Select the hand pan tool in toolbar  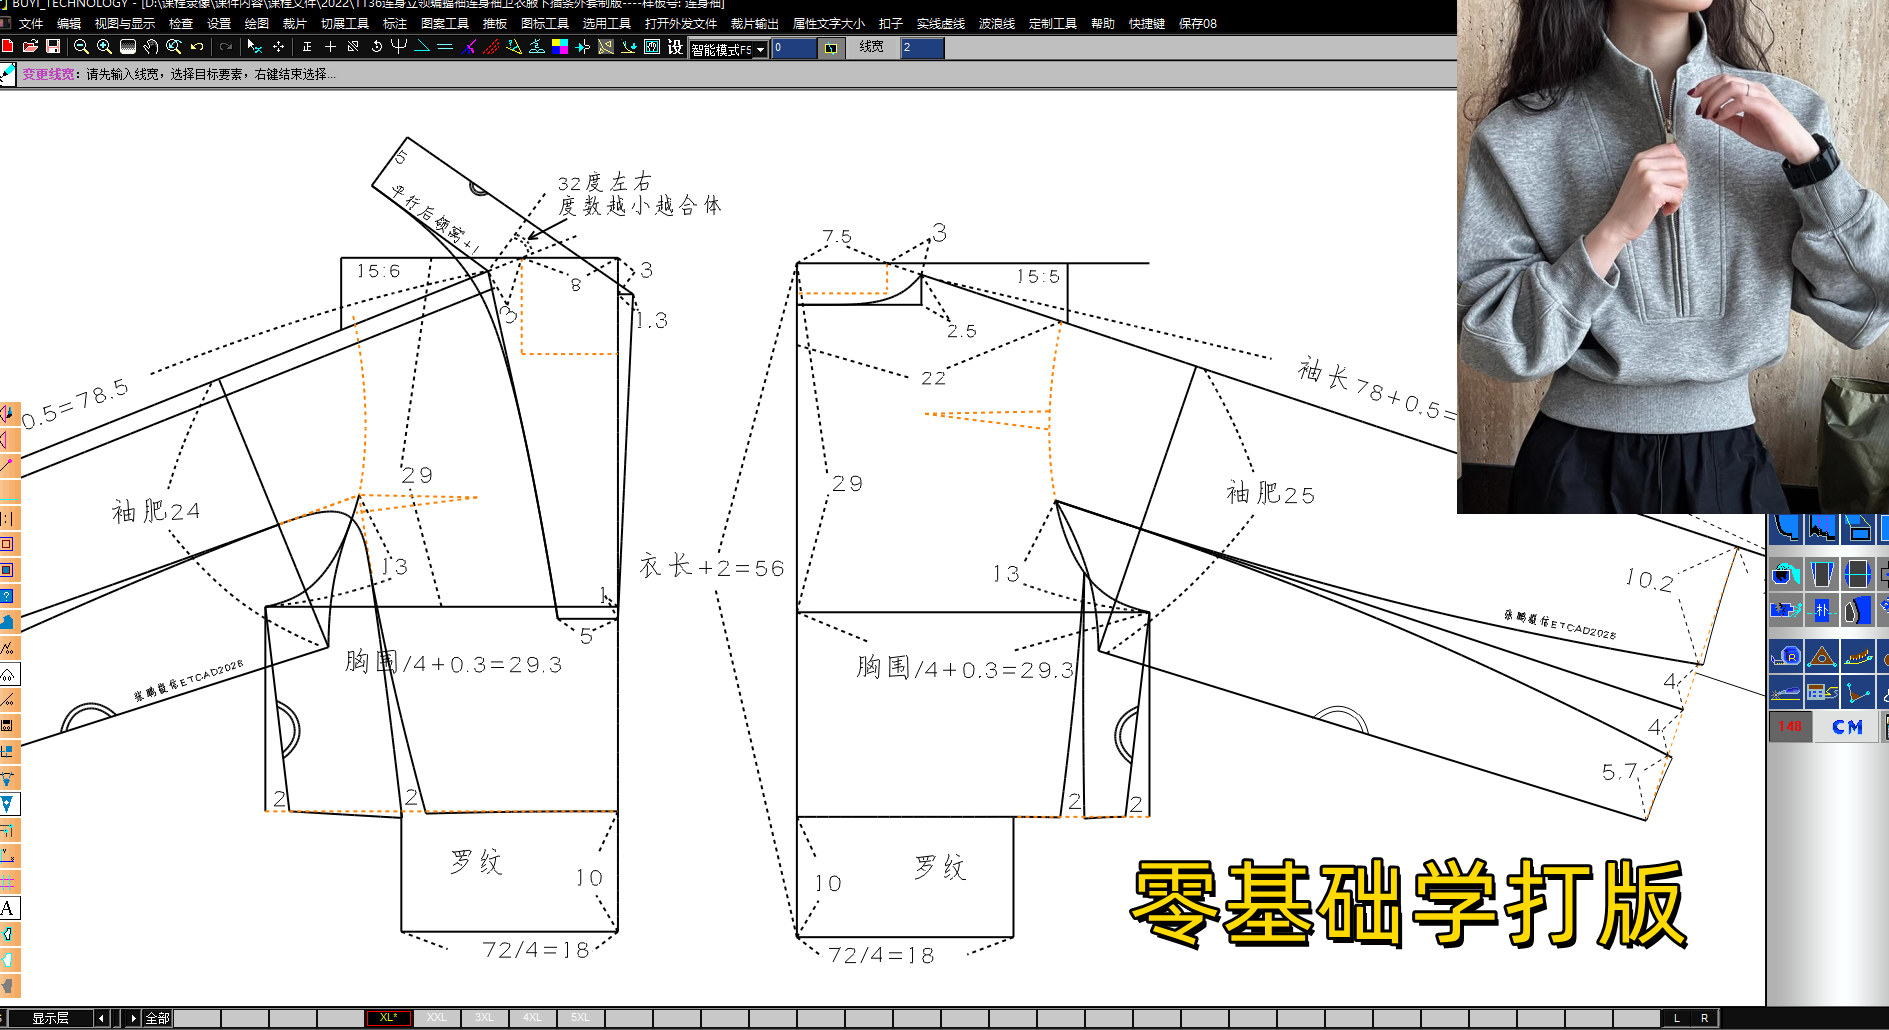(x=150, y=47)
